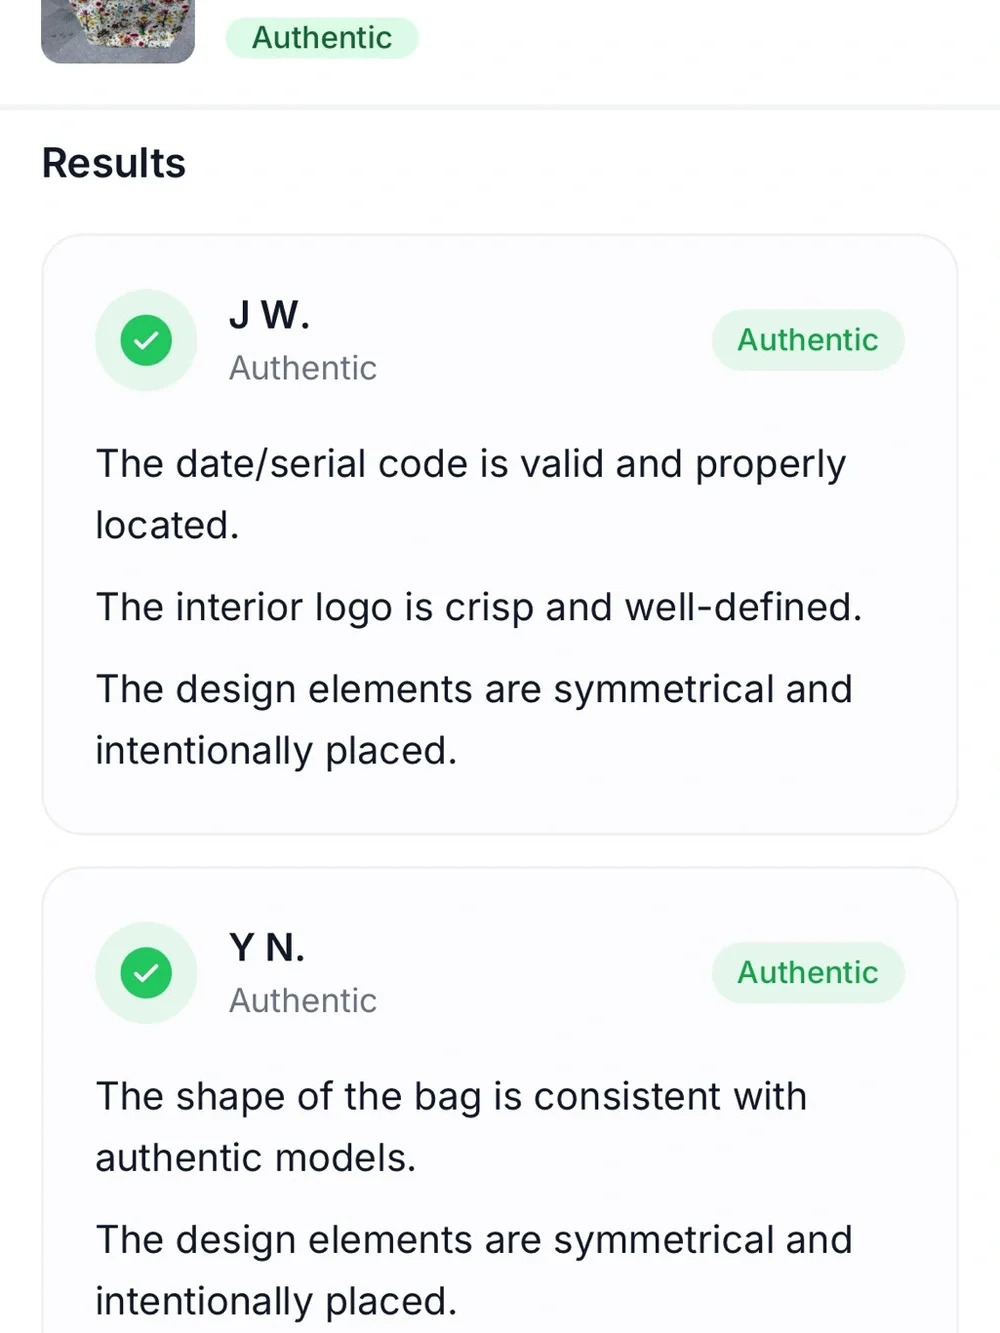Tap gray Authentic subtitle under J W.

click(x=303, y=368)
